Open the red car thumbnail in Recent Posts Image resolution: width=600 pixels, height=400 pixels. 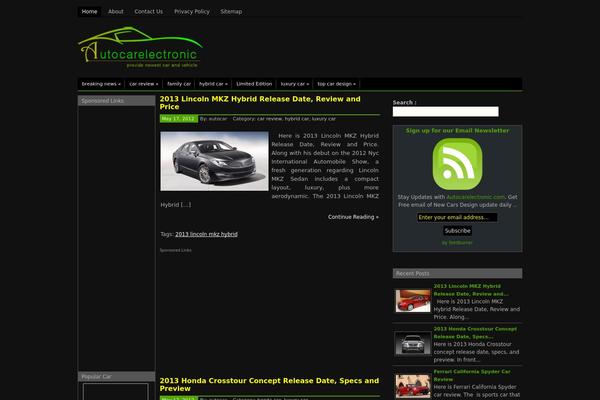click(x=412, y=300)
